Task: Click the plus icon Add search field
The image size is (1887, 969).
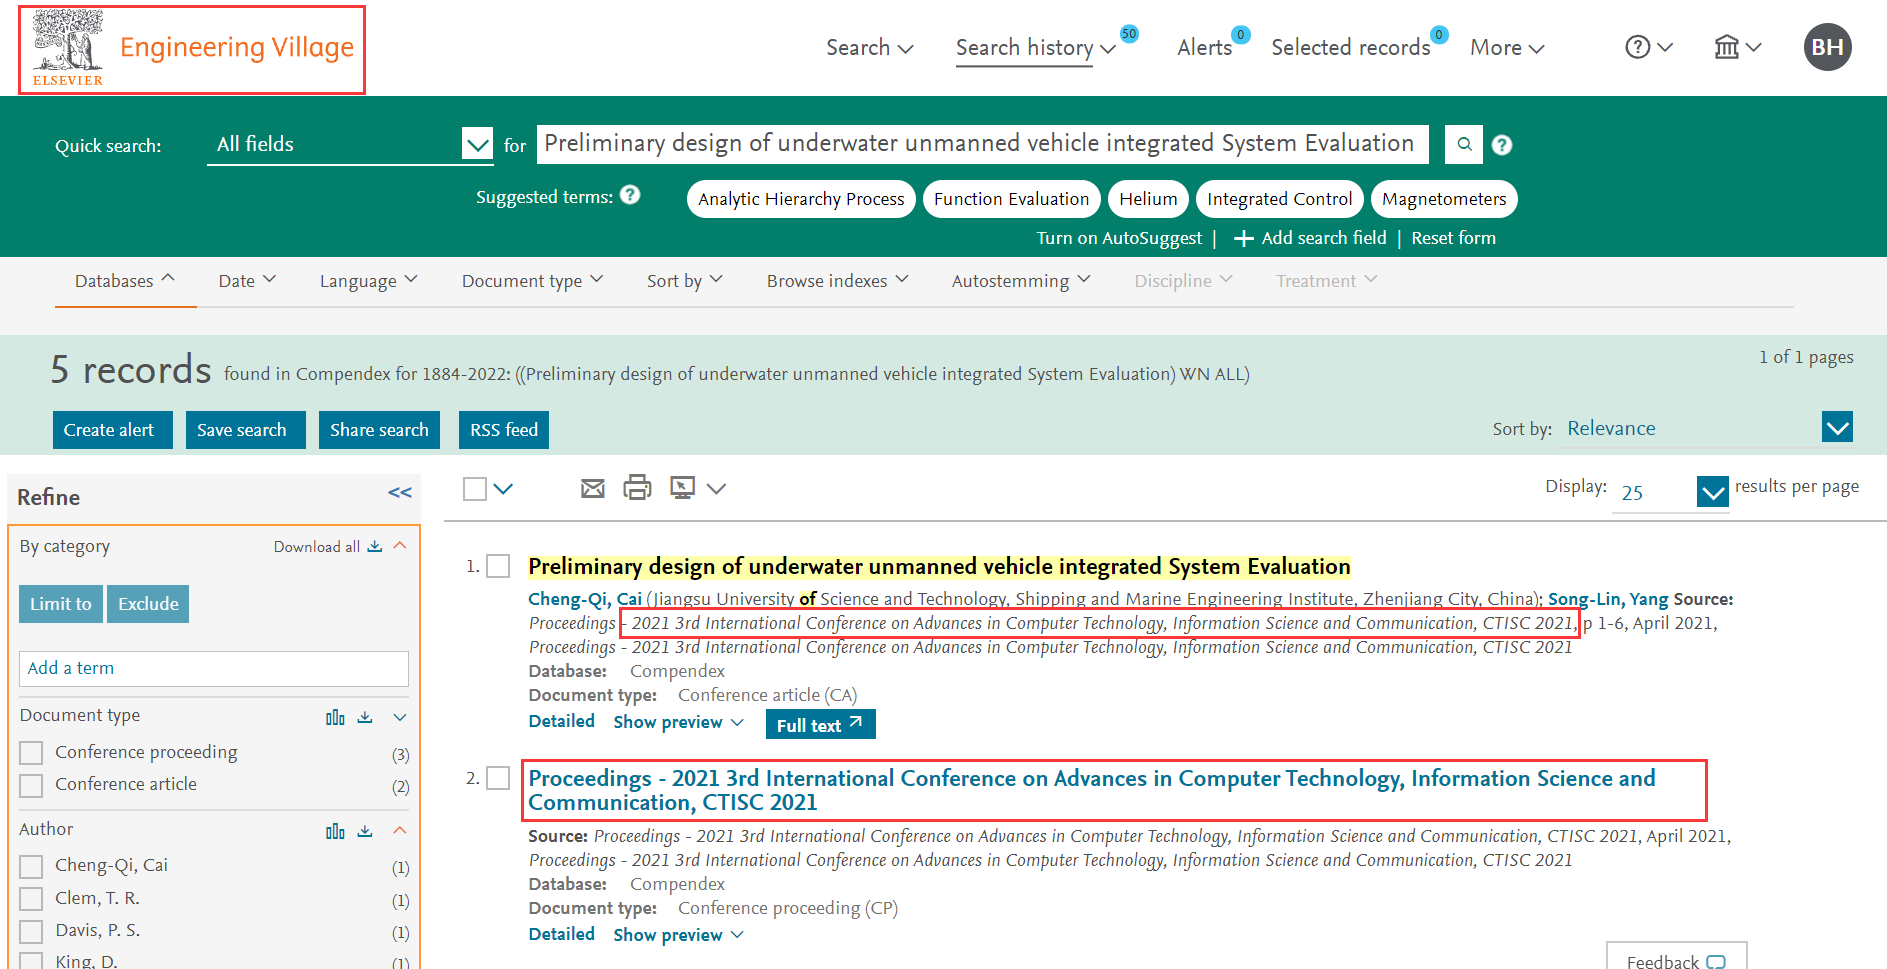Action: click(1244, 238)
